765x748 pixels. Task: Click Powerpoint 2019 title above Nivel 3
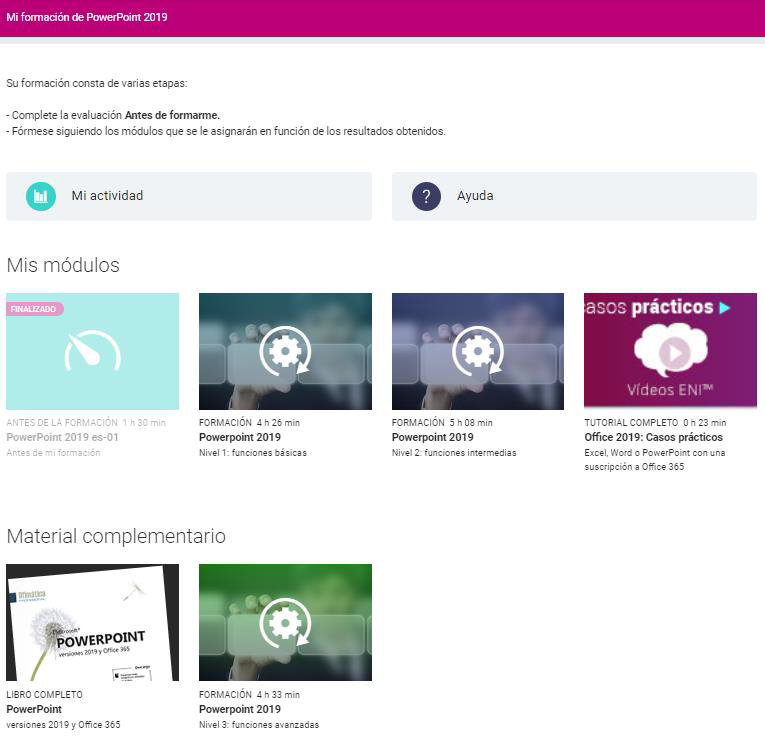click(240, 709)
